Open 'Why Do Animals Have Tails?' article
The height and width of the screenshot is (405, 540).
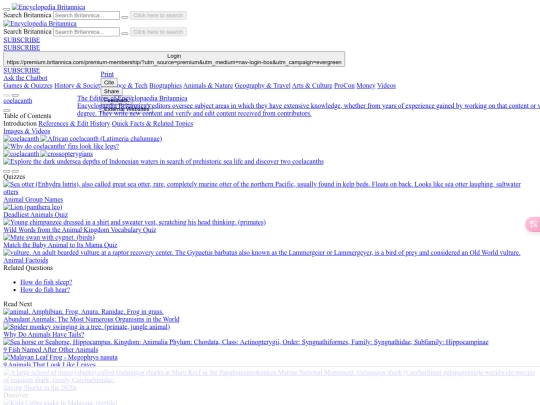pos(44,334)
